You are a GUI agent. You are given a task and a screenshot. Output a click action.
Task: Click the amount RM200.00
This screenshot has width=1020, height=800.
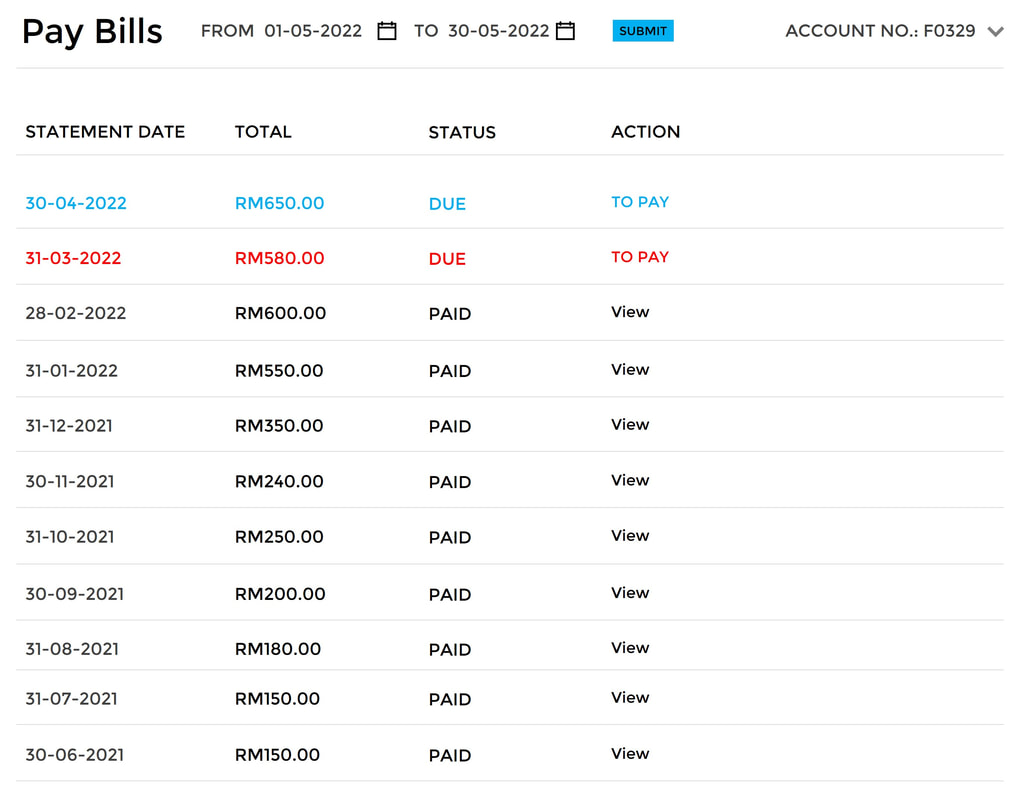280,594
